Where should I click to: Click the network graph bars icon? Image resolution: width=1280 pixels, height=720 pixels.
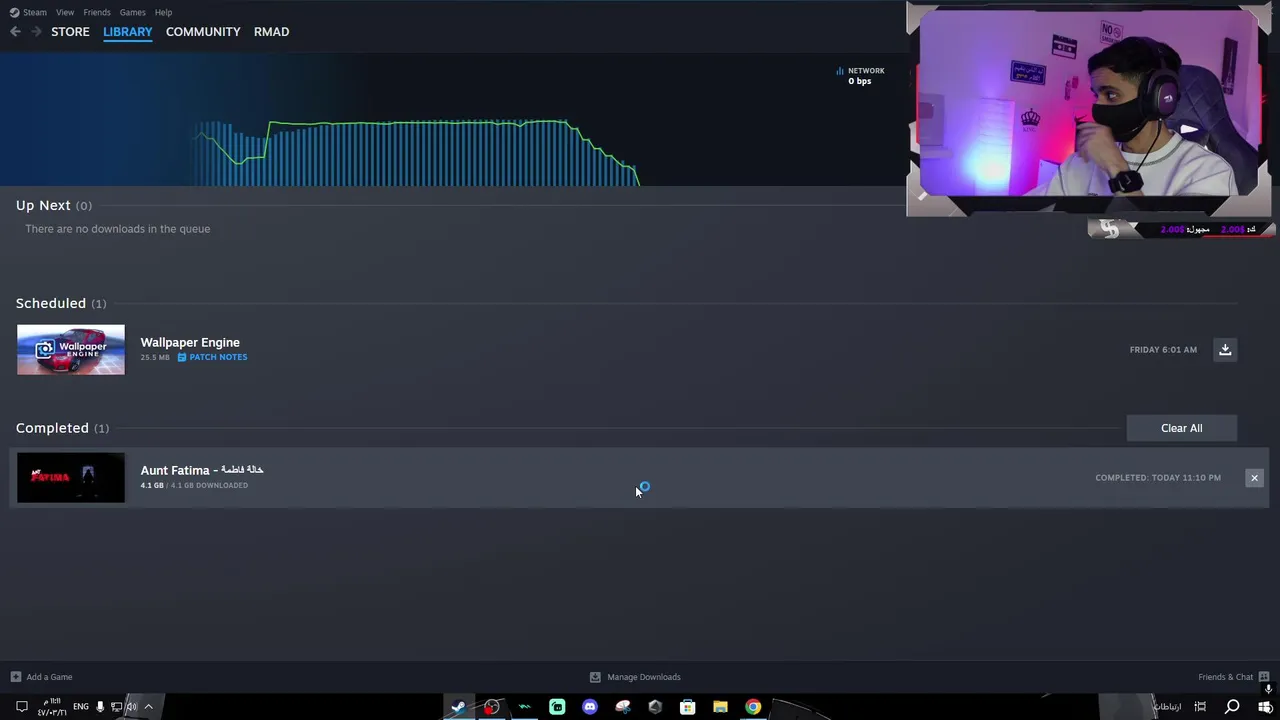840,71
